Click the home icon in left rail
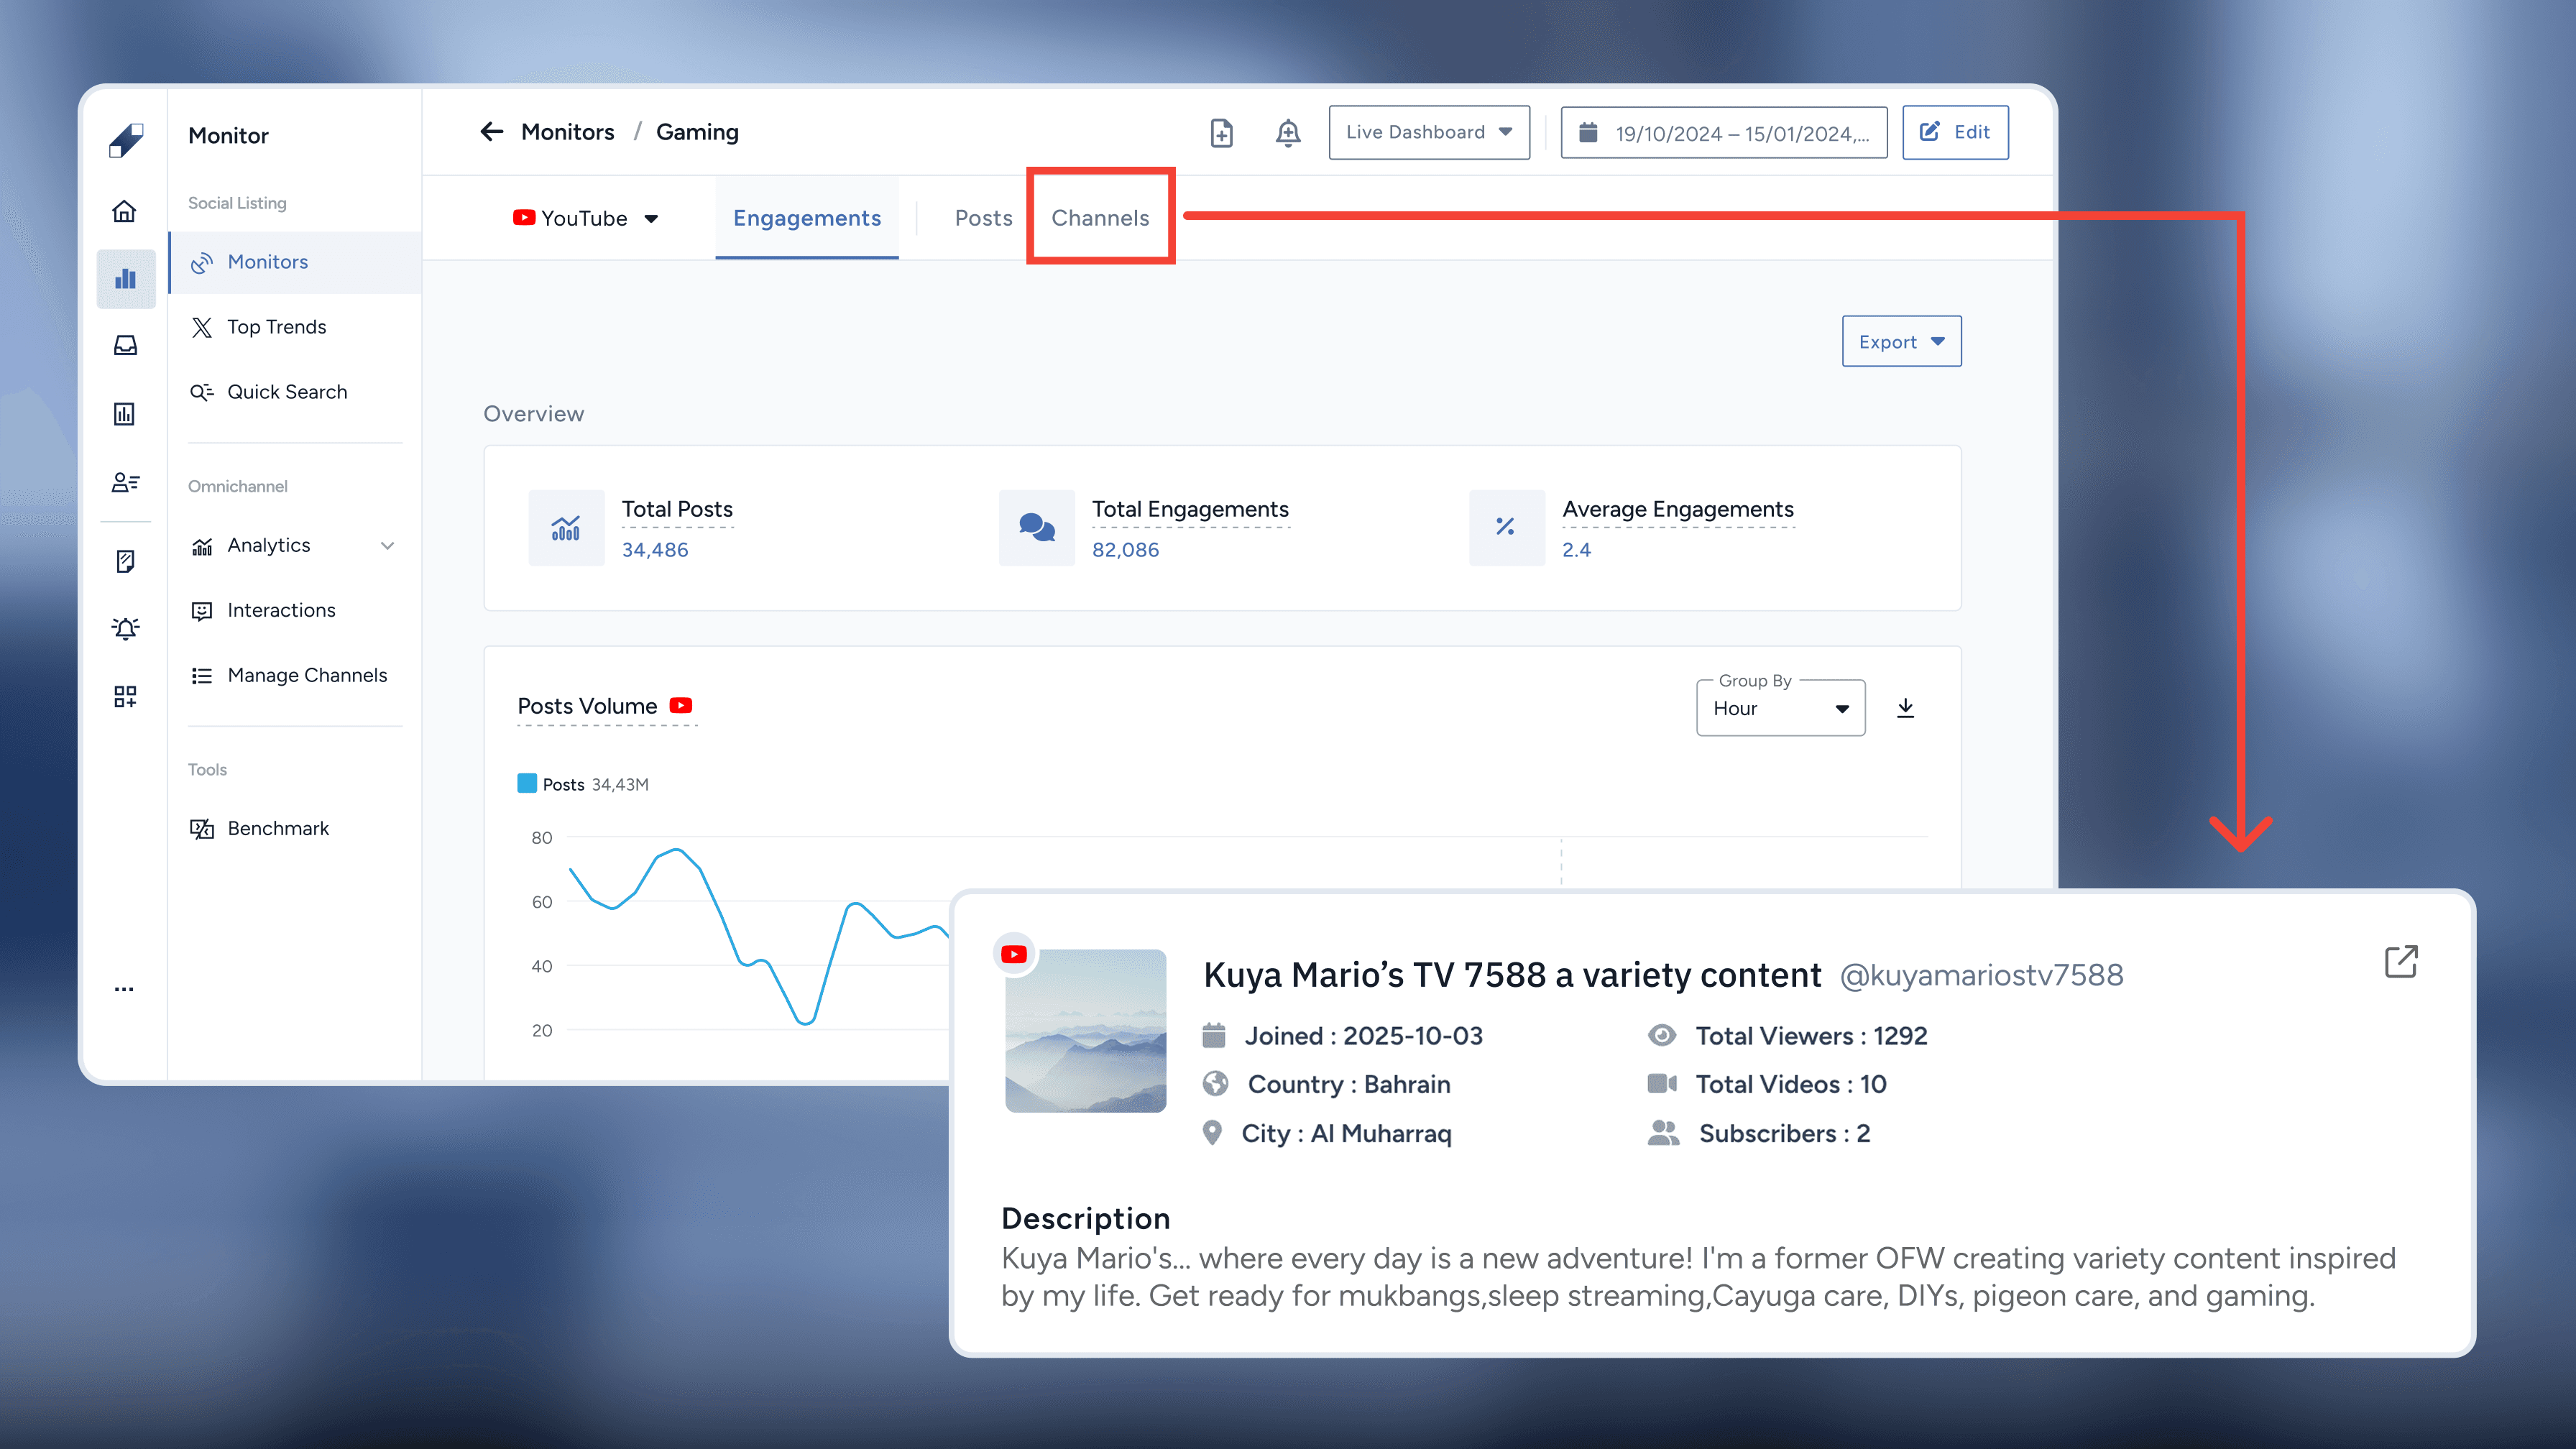Screen dimensions: 2576x1449 click(124, 211)
